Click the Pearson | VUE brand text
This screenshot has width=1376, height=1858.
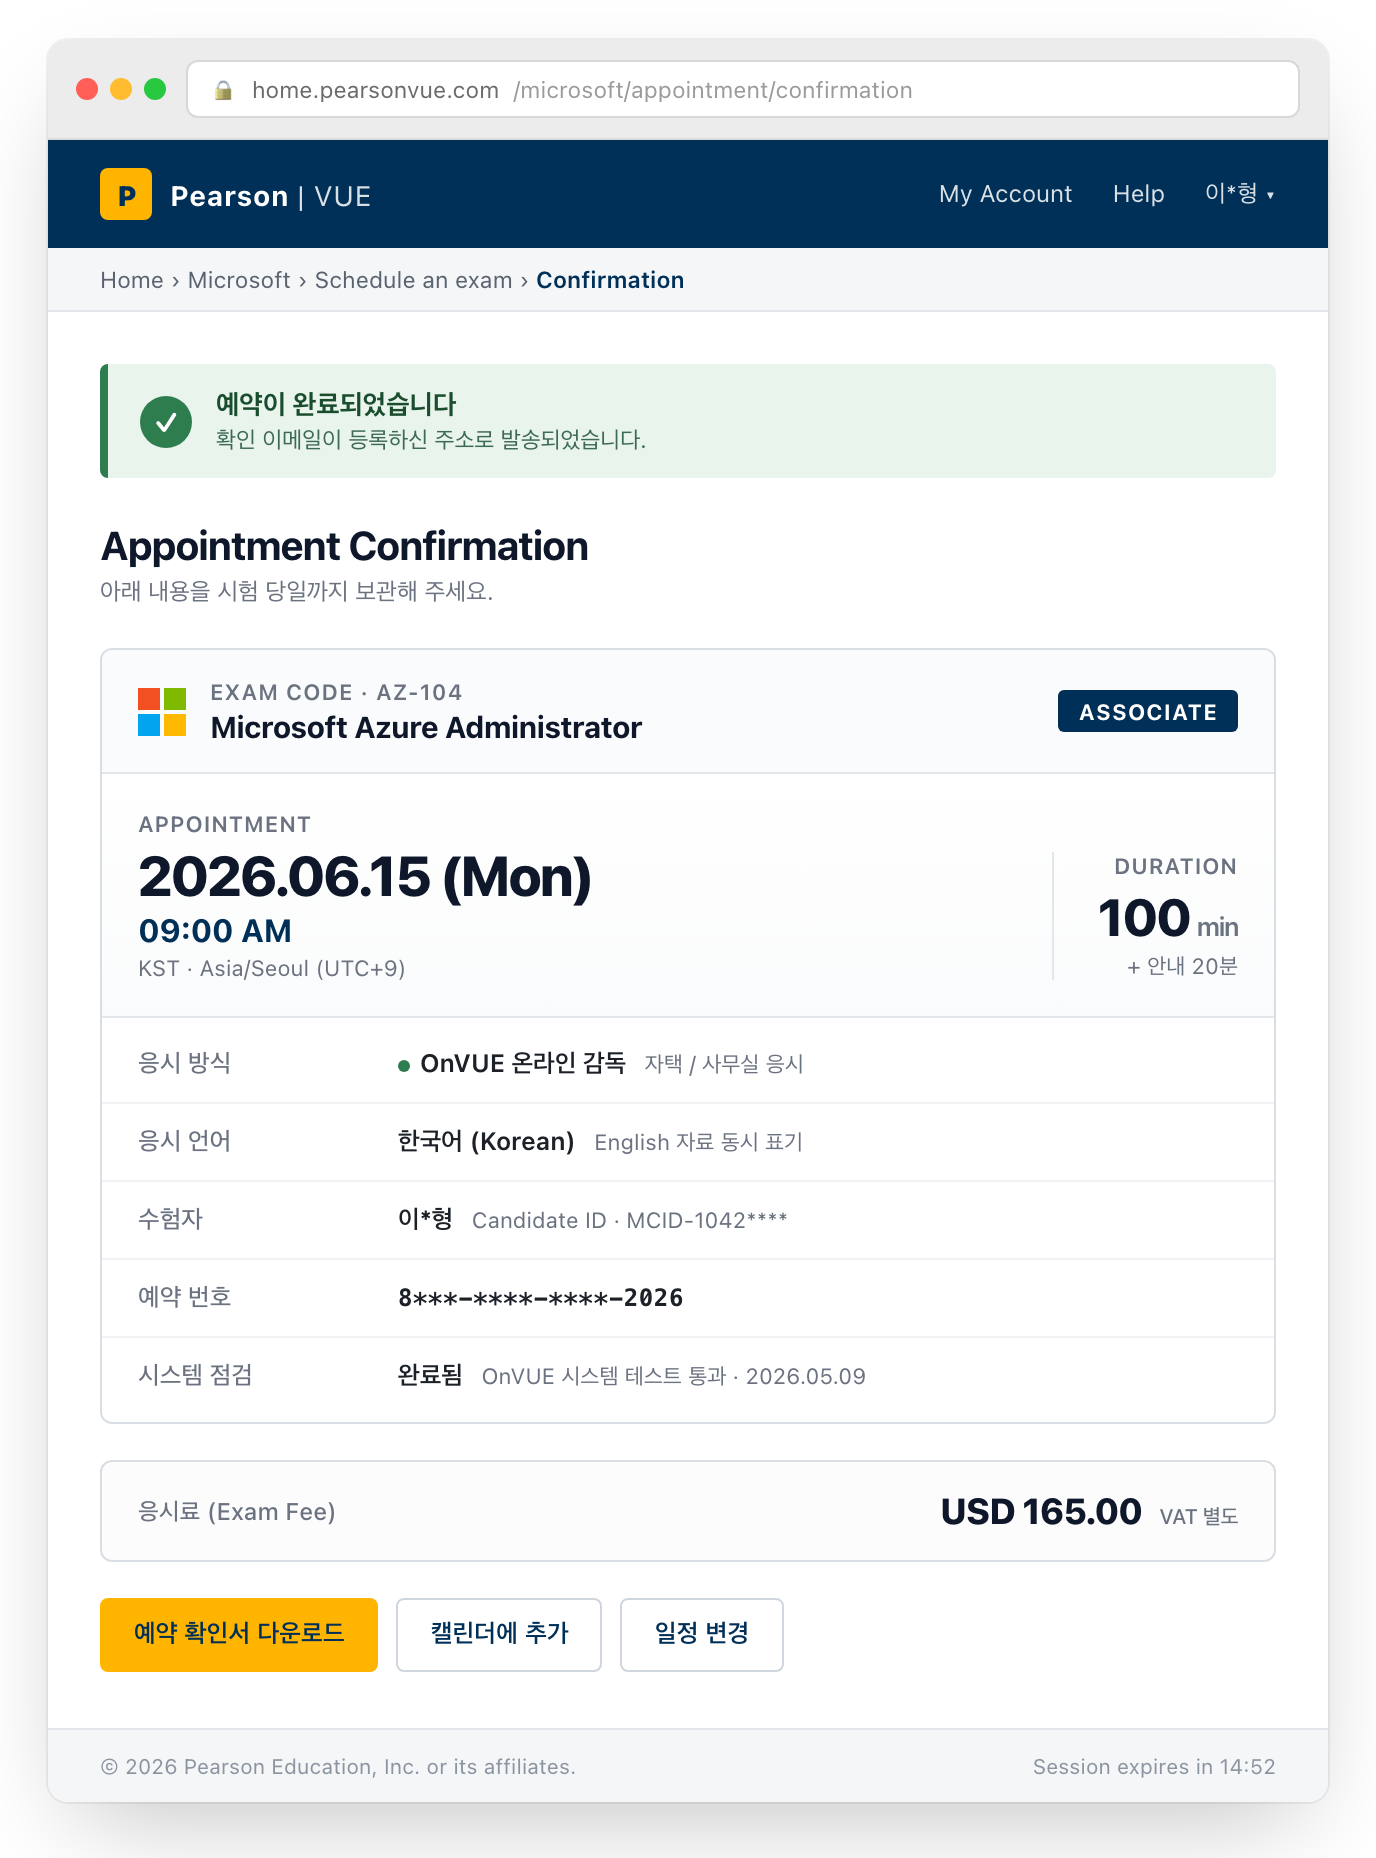(x=271, y=196)
